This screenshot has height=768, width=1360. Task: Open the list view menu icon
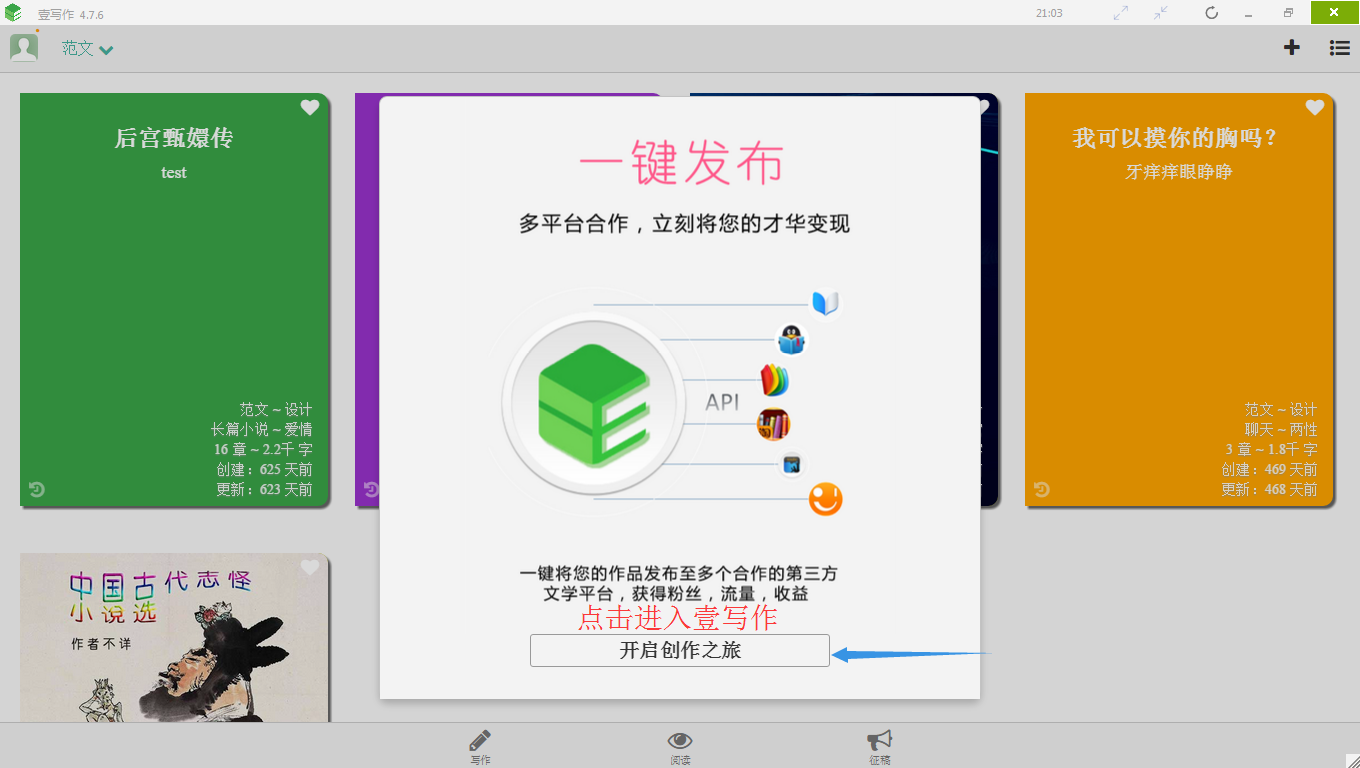1340,47
